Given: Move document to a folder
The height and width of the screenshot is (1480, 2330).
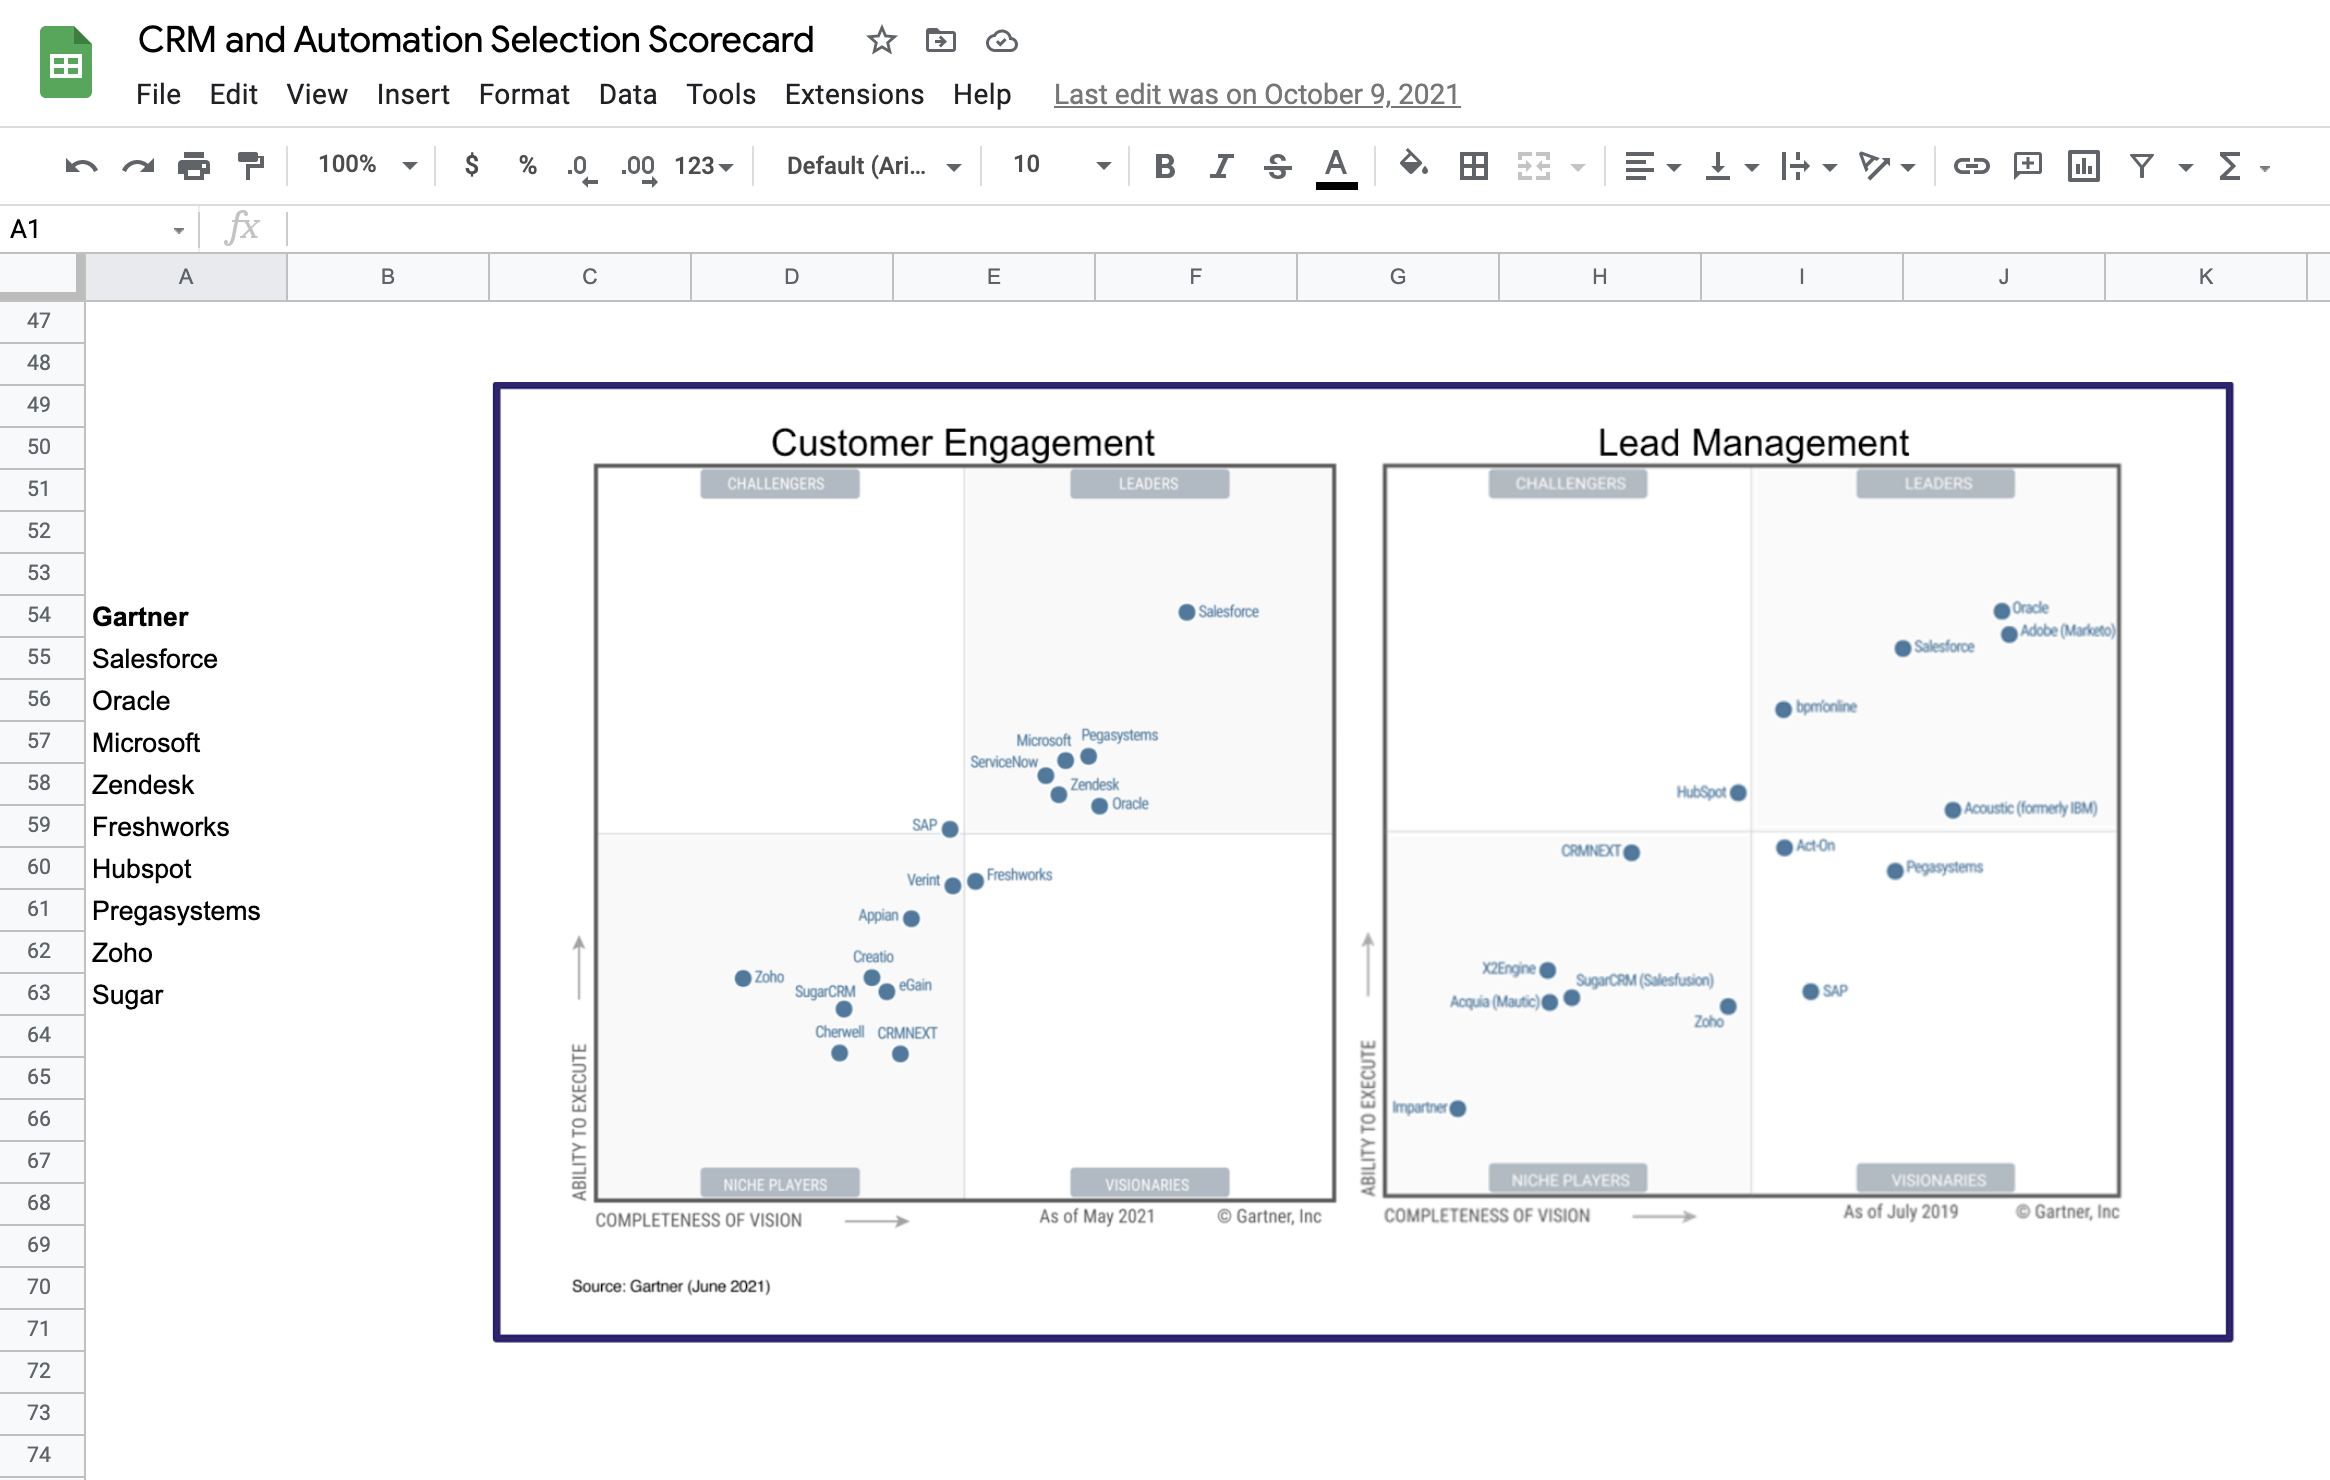Looking at the screenshot, I should [941, 41].
